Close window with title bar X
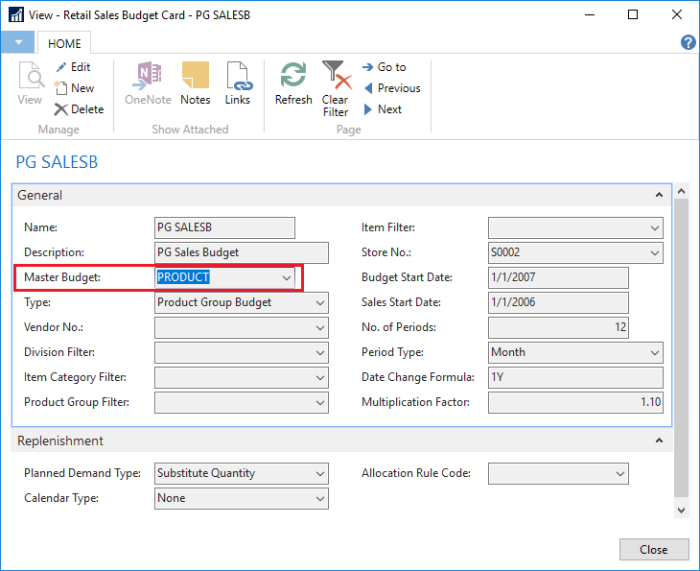The width and height of the screenshot is (700, 571). [677, 15]
